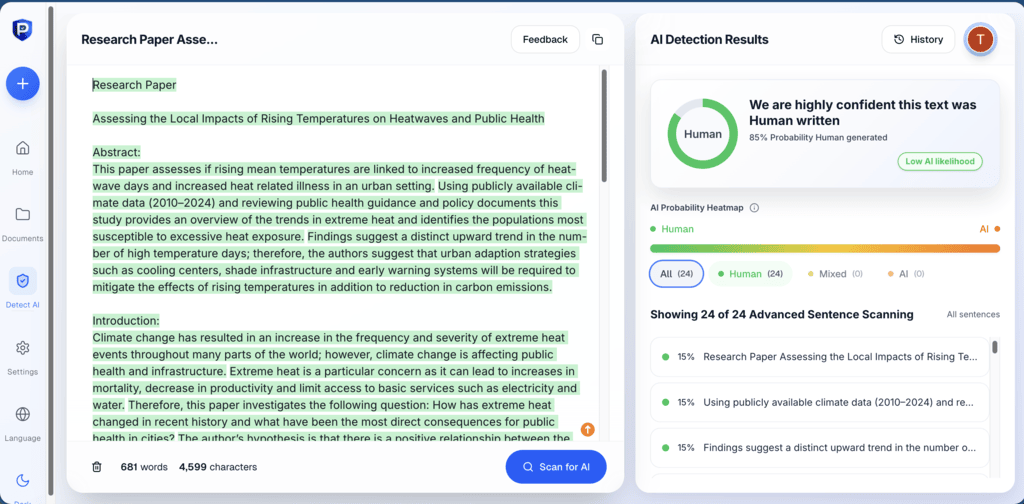Go to Home in sidebar

[x=22, y=156]
